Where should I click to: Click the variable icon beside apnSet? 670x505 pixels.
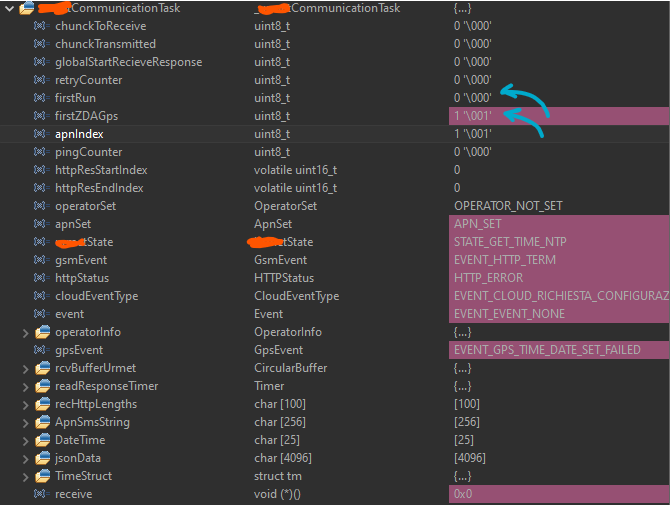[x=42, y=223]
